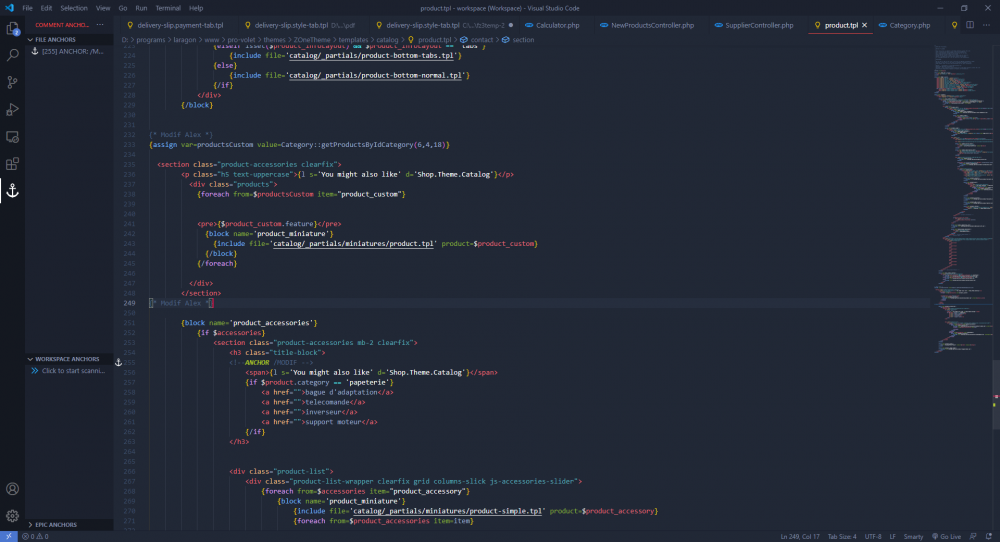This screenshot has height=542, width=1000.
Task: Click the contact symbol in breadcrumbs
Action: 476,40
